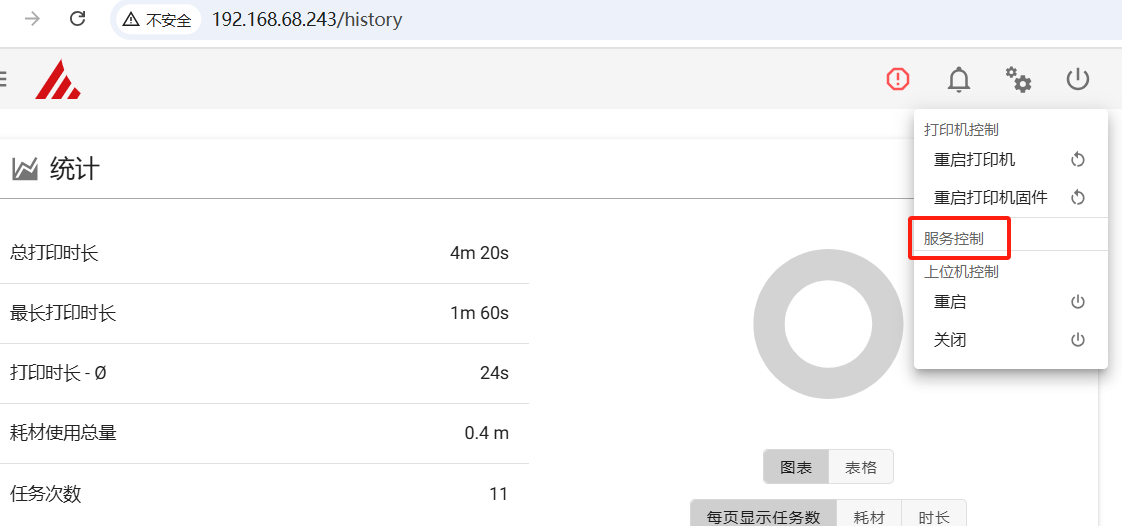
Task: Switch to 图表 chart view
Action: click(x=796, y=467)
